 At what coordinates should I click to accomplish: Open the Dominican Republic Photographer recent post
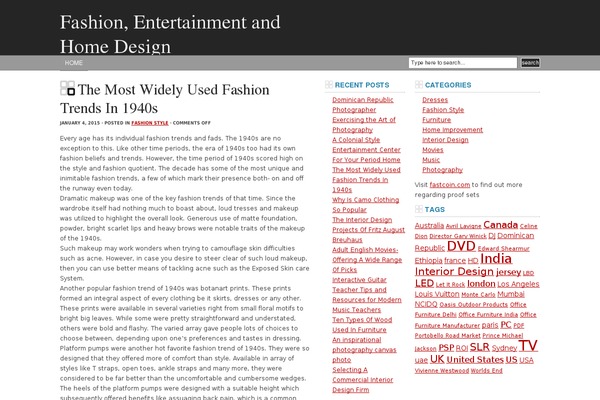362,104
